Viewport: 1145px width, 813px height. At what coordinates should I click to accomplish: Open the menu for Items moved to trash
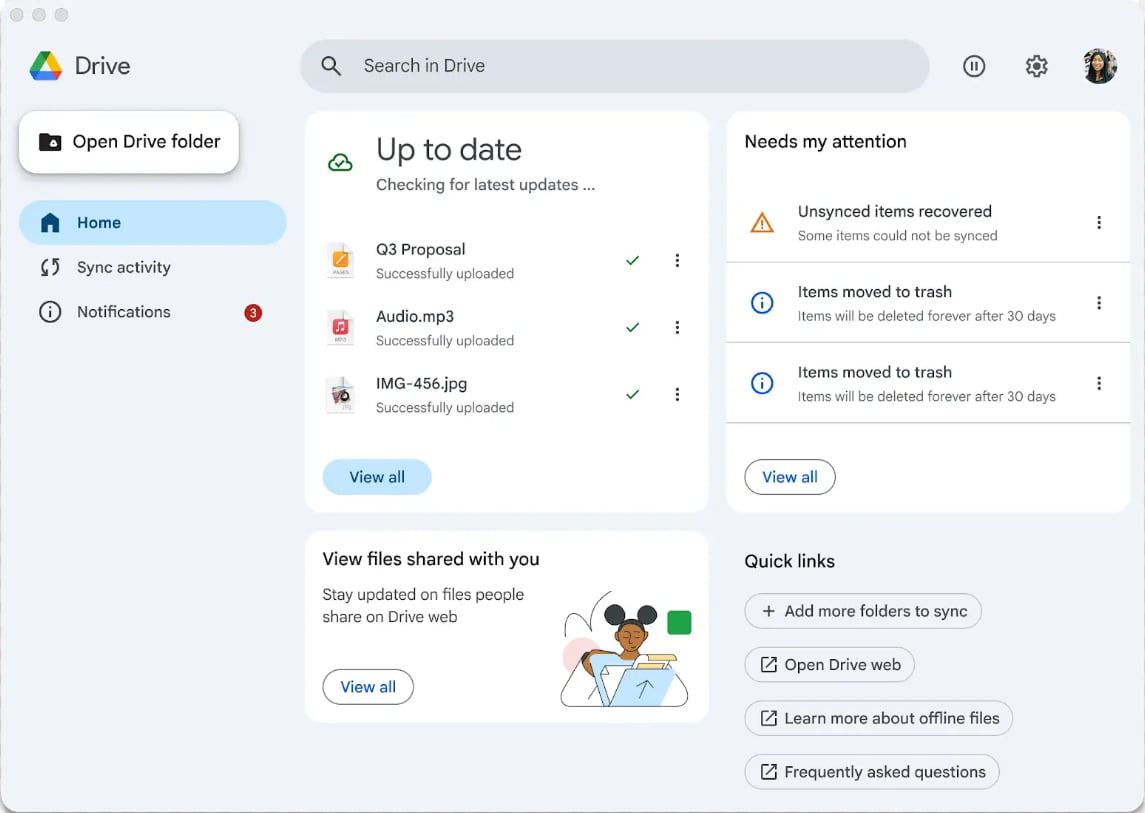[x=1098, y=302]
